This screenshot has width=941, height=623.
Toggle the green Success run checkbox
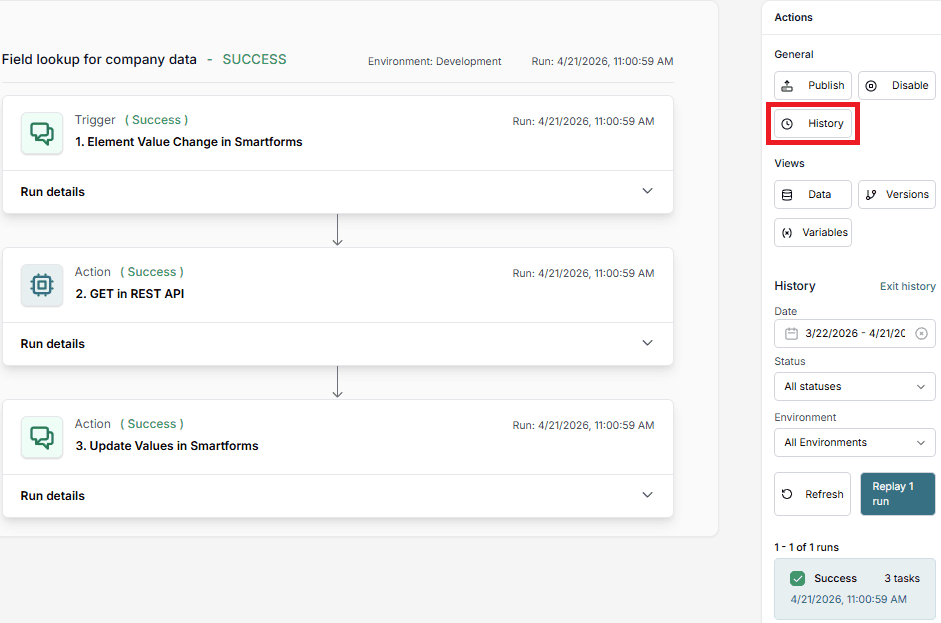(798, 578)
